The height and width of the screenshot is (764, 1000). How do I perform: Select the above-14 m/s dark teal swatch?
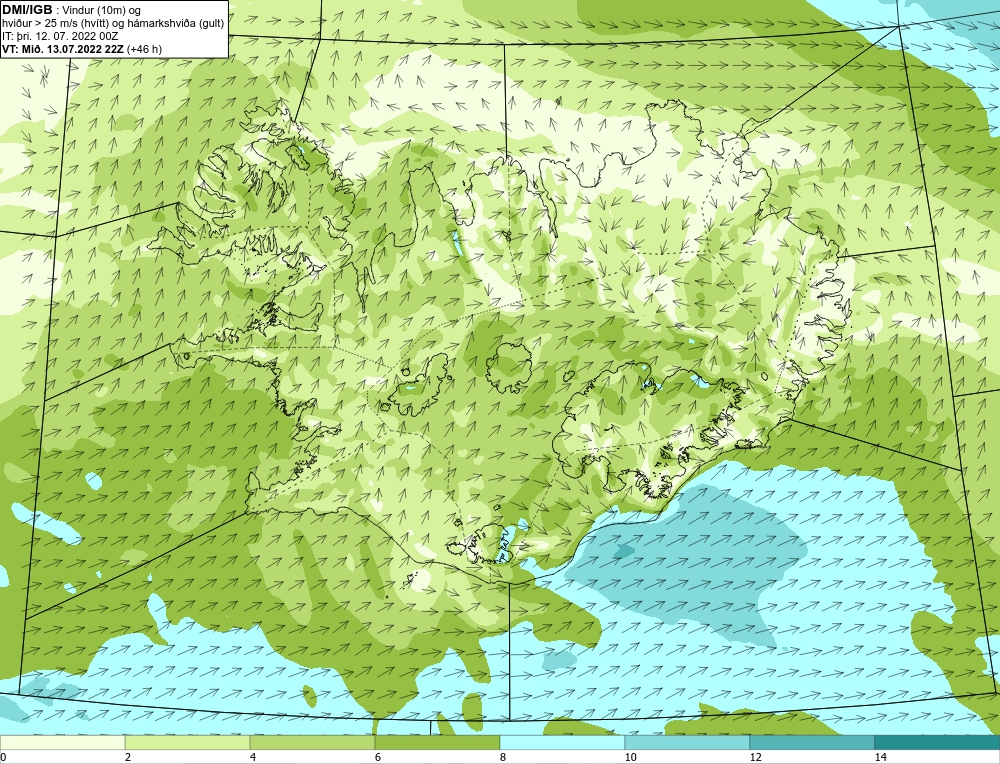click(x=938, y=742)
